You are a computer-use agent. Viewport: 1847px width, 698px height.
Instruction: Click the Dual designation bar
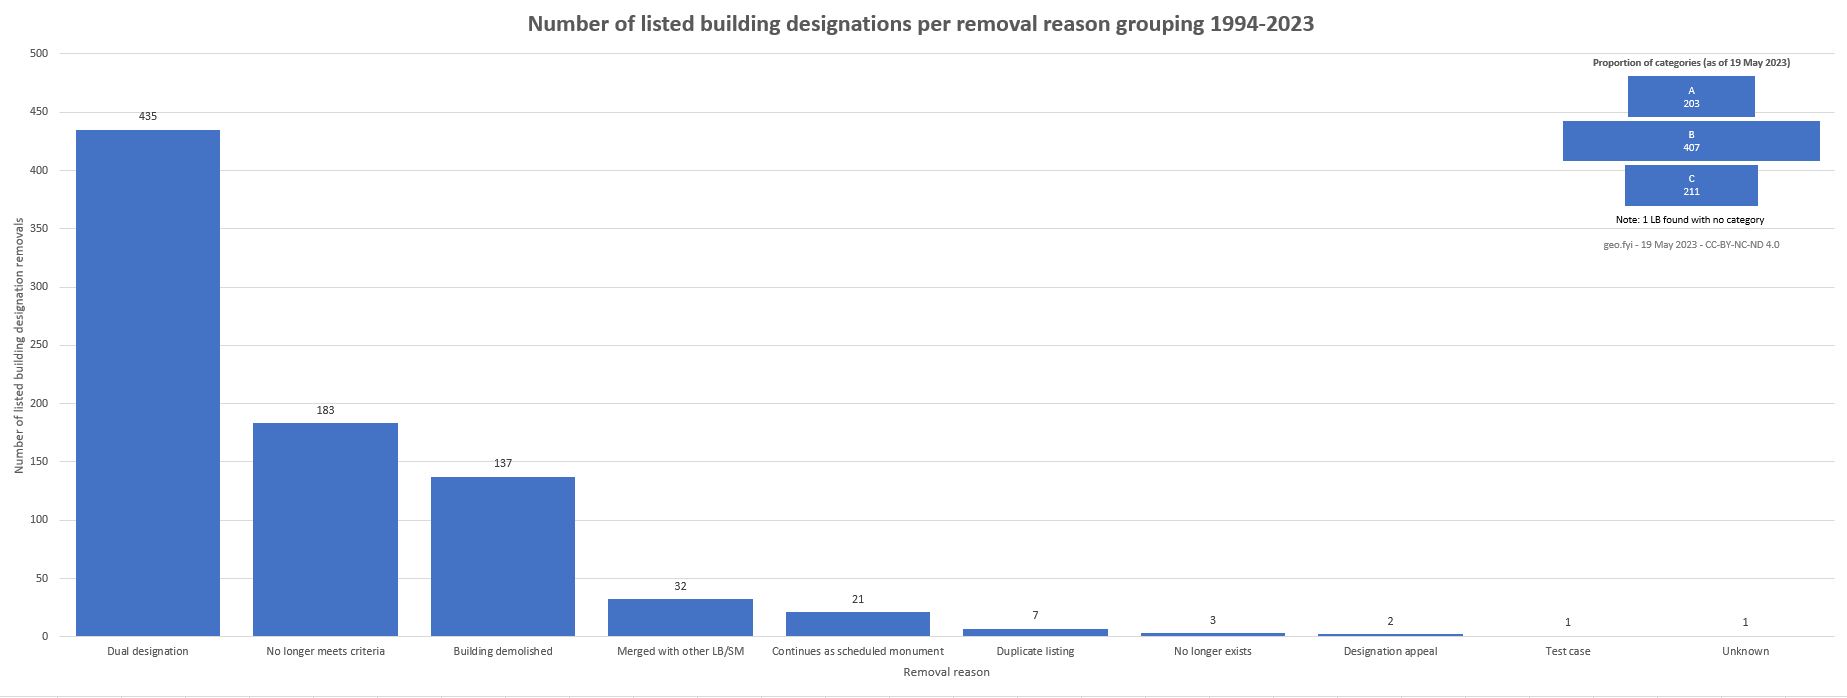pyautogui.click(x=148, y=383)
